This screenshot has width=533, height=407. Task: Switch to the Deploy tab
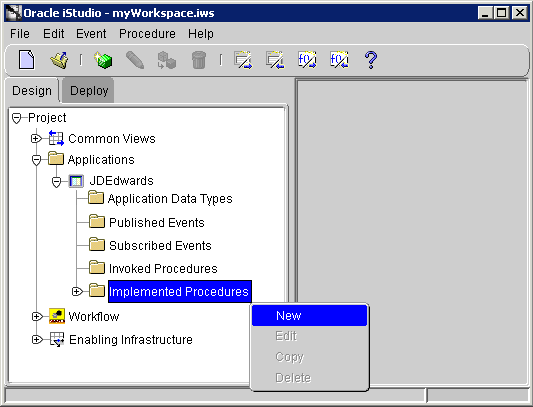[89, 90]
